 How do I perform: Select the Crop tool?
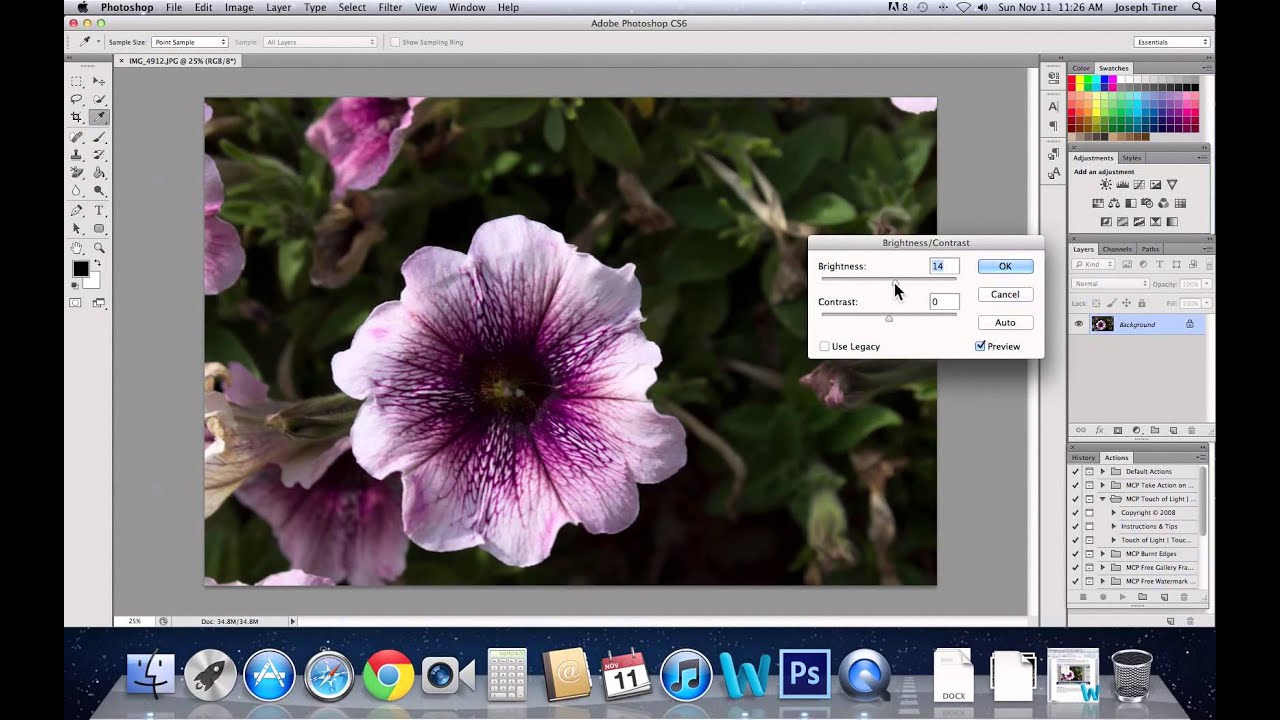tap(77, 118)
